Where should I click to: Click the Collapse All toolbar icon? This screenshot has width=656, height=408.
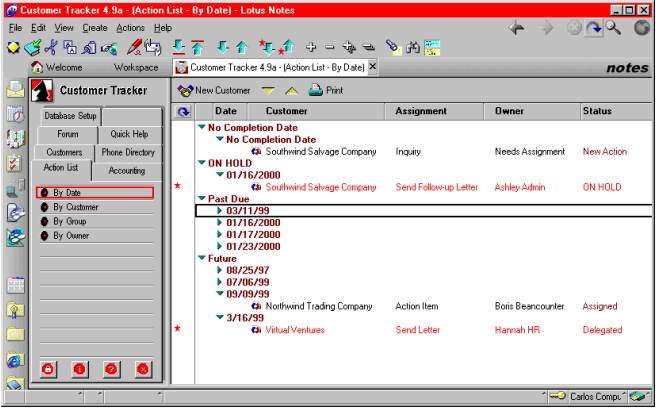coord(369,47)
